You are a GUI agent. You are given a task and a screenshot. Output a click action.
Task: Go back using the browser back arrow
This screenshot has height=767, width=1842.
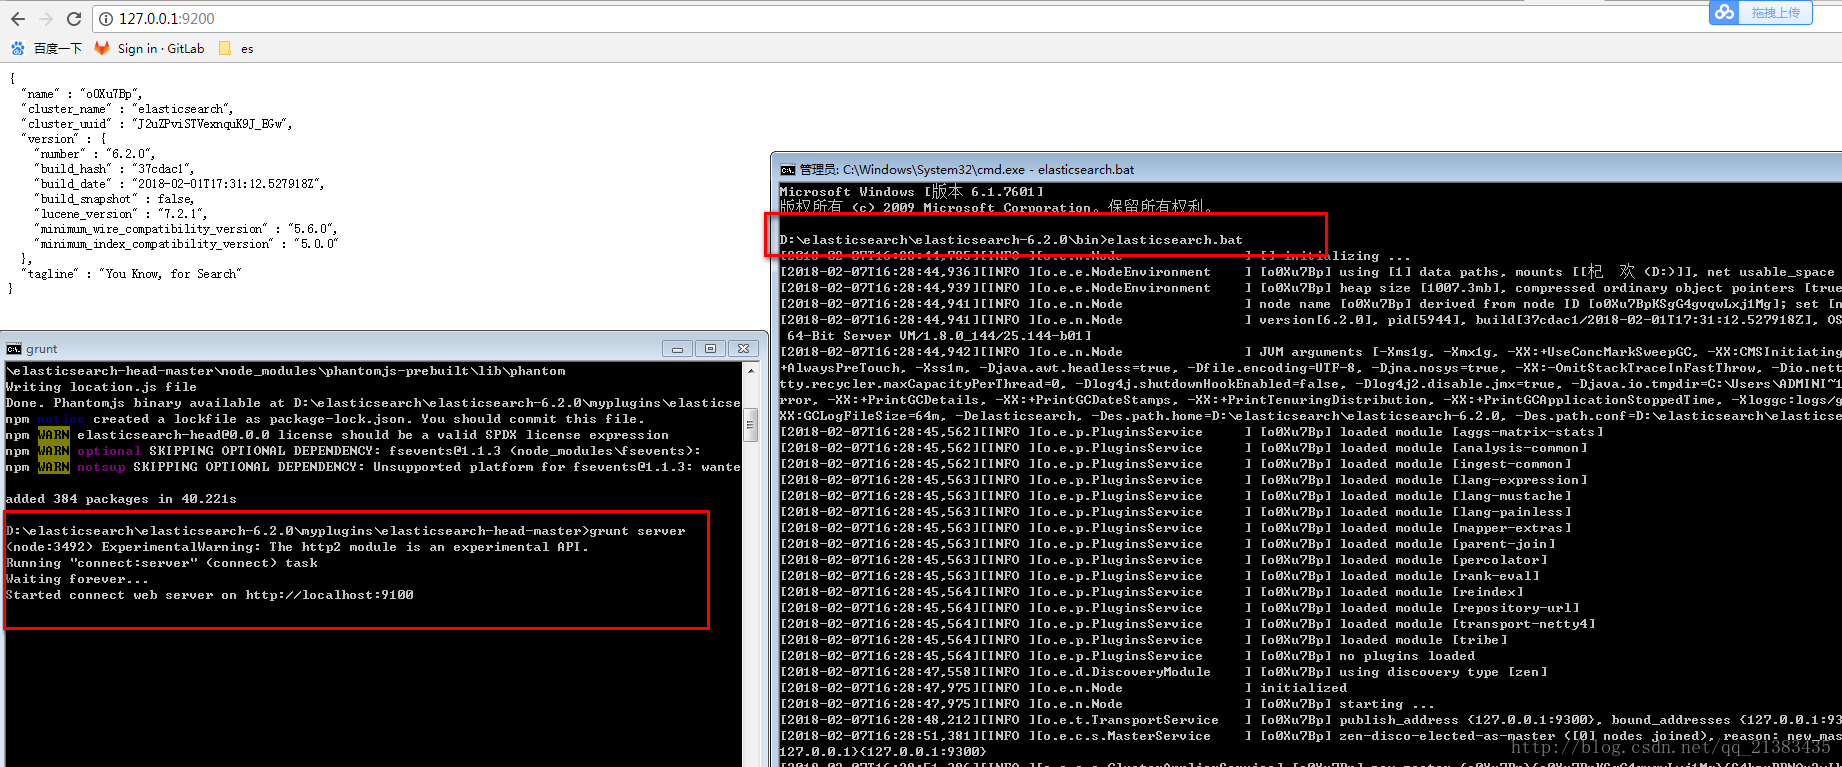coord(18,18)
